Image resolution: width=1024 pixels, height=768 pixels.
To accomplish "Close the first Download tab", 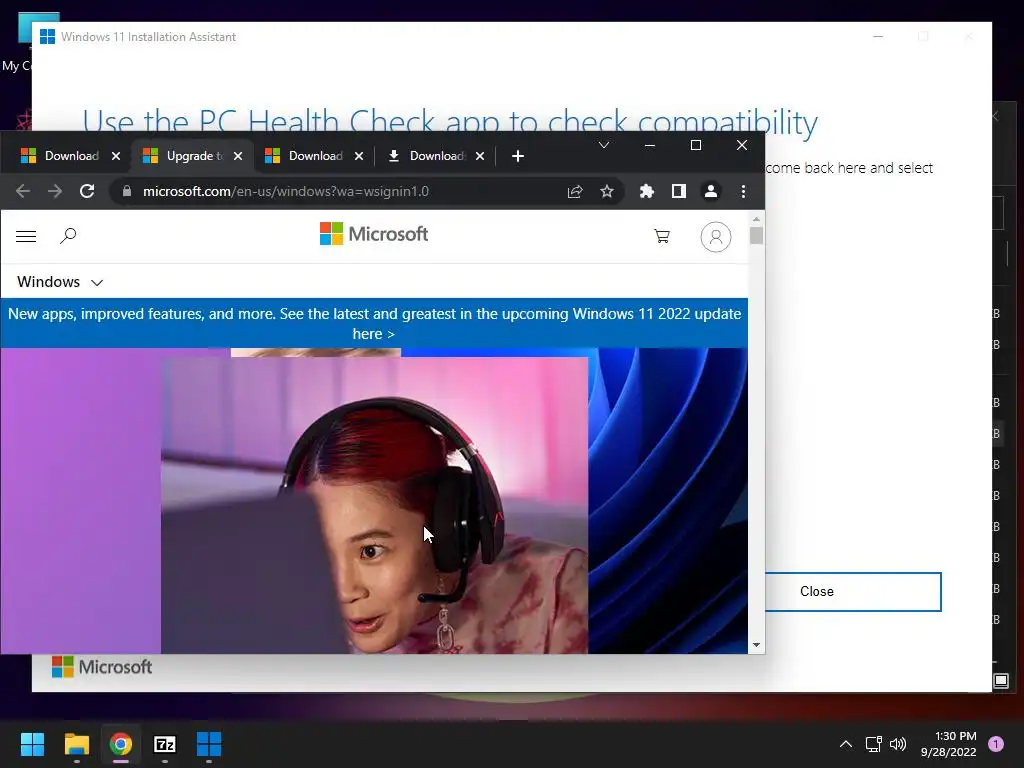I will 116,156.
